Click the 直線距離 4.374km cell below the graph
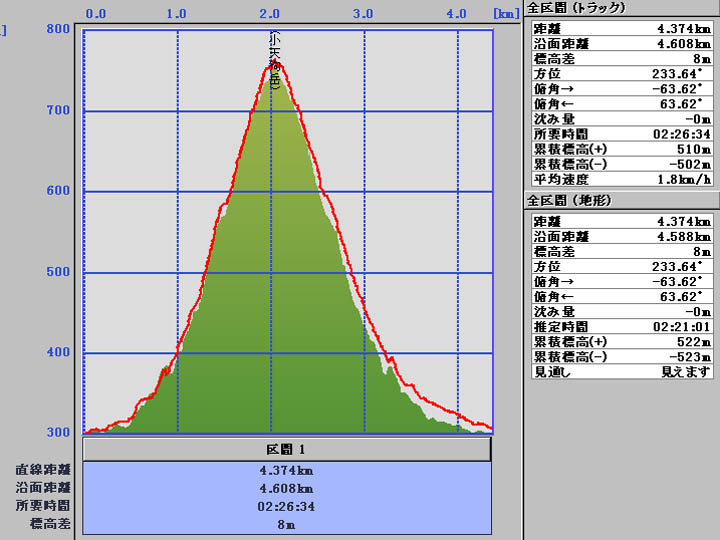This screenshot has width=720, height=540. pos(287,470)
